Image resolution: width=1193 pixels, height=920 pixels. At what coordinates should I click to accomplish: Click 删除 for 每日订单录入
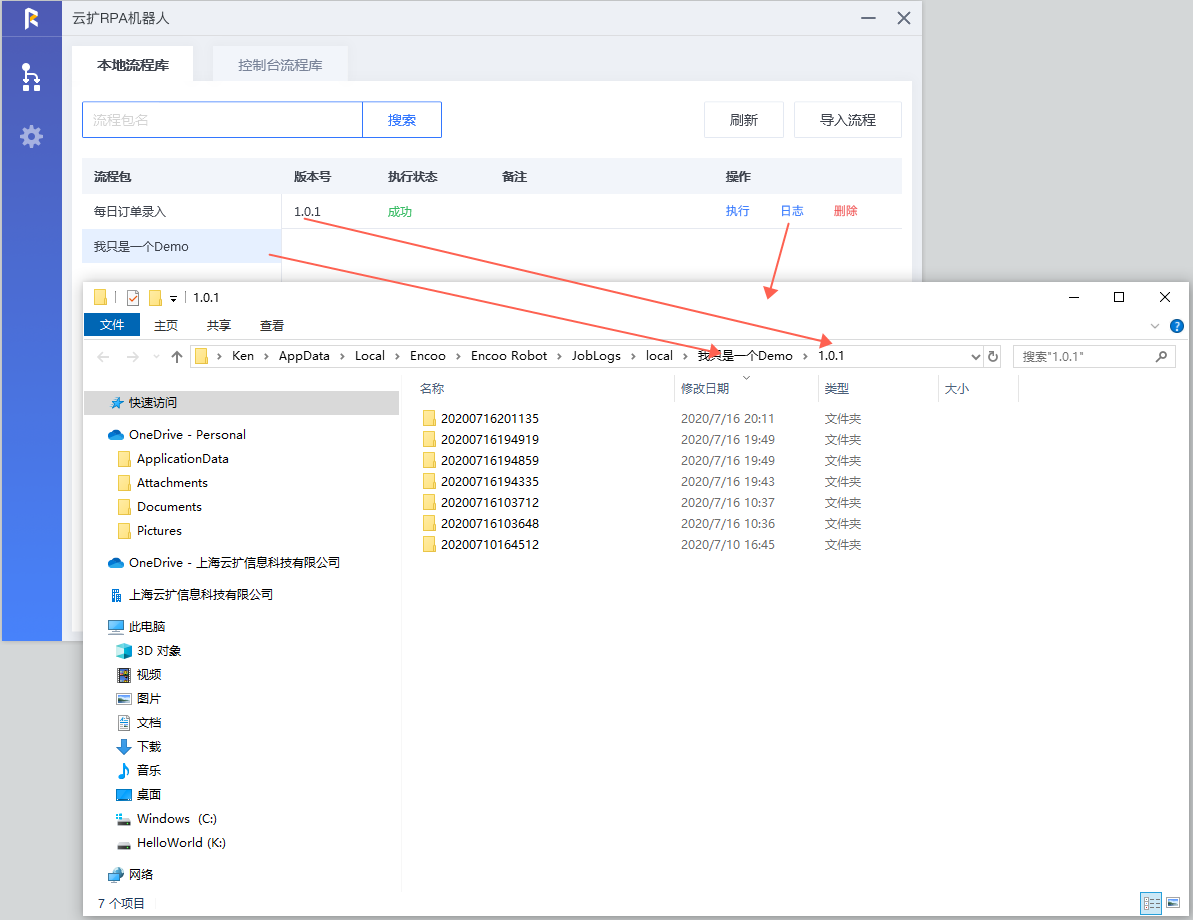click(x=845, y=211)
